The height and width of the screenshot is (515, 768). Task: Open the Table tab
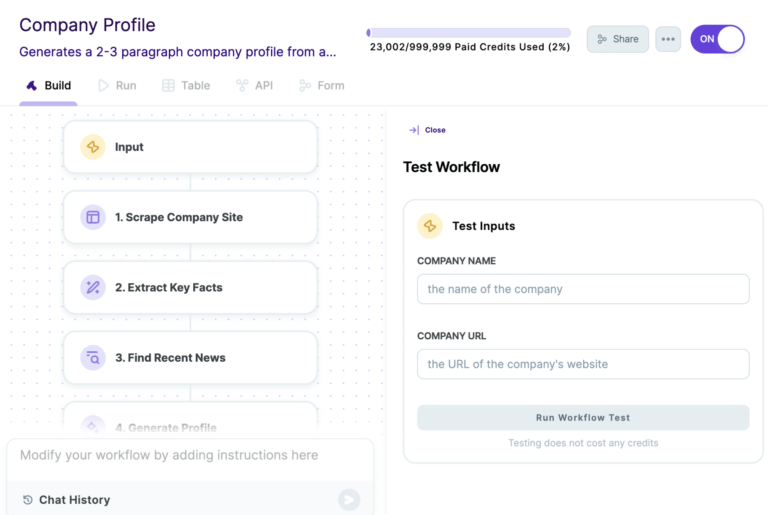click(x=186, y=86)
